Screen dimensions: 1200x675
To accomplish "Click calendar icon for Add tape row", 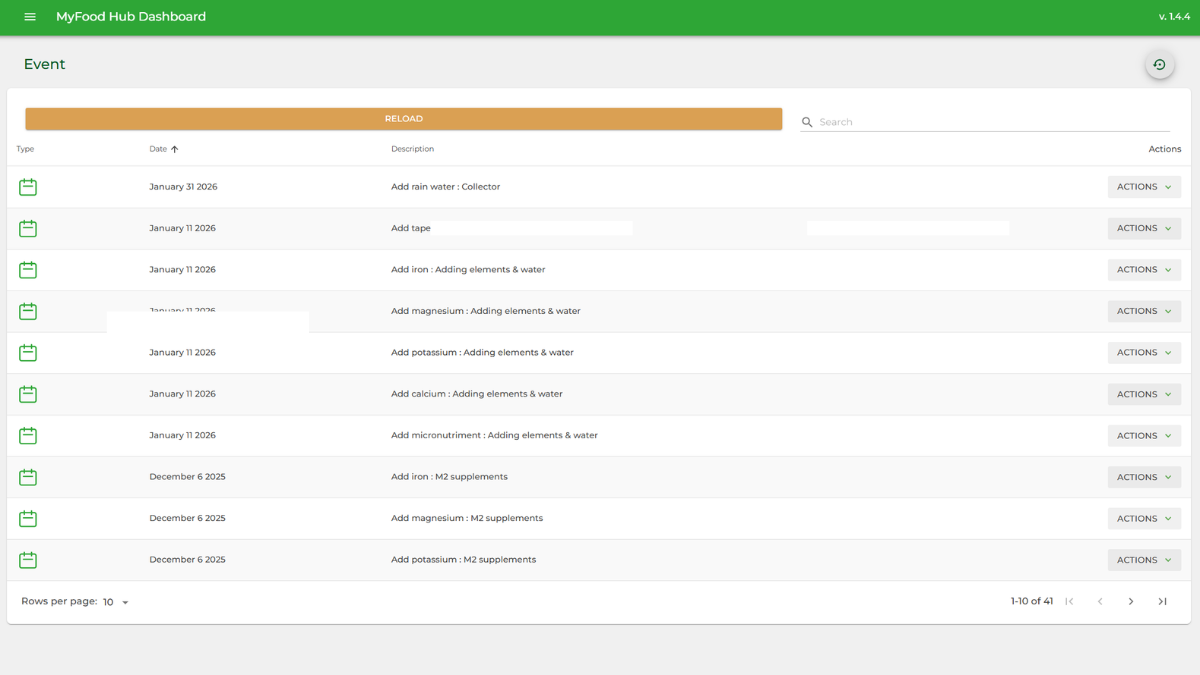I will click(28, 228).
